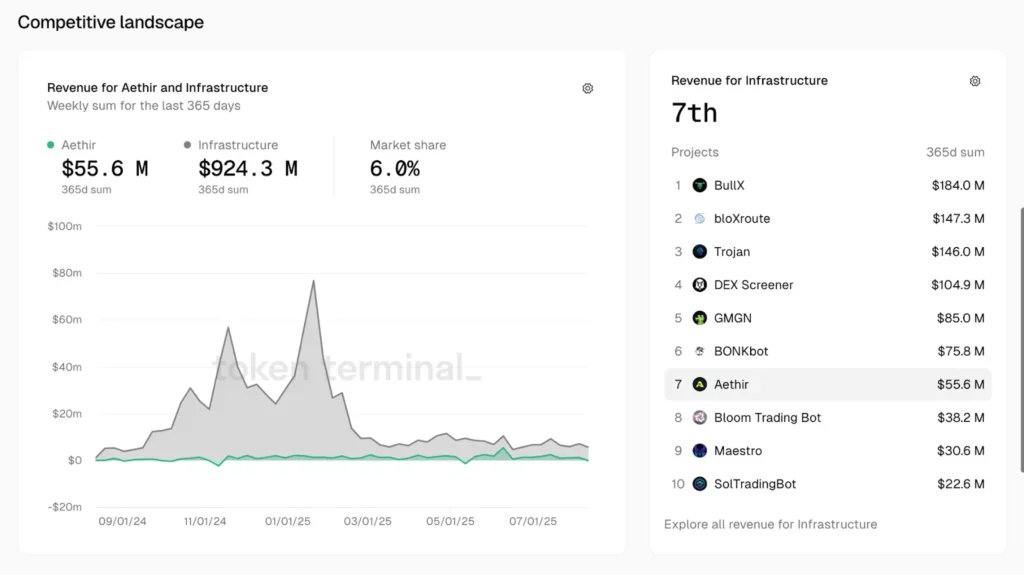The width and height of the screenshot is (1024, 575).
Task: Click the 01/01/25 x-axis date label
Action: 287,521
